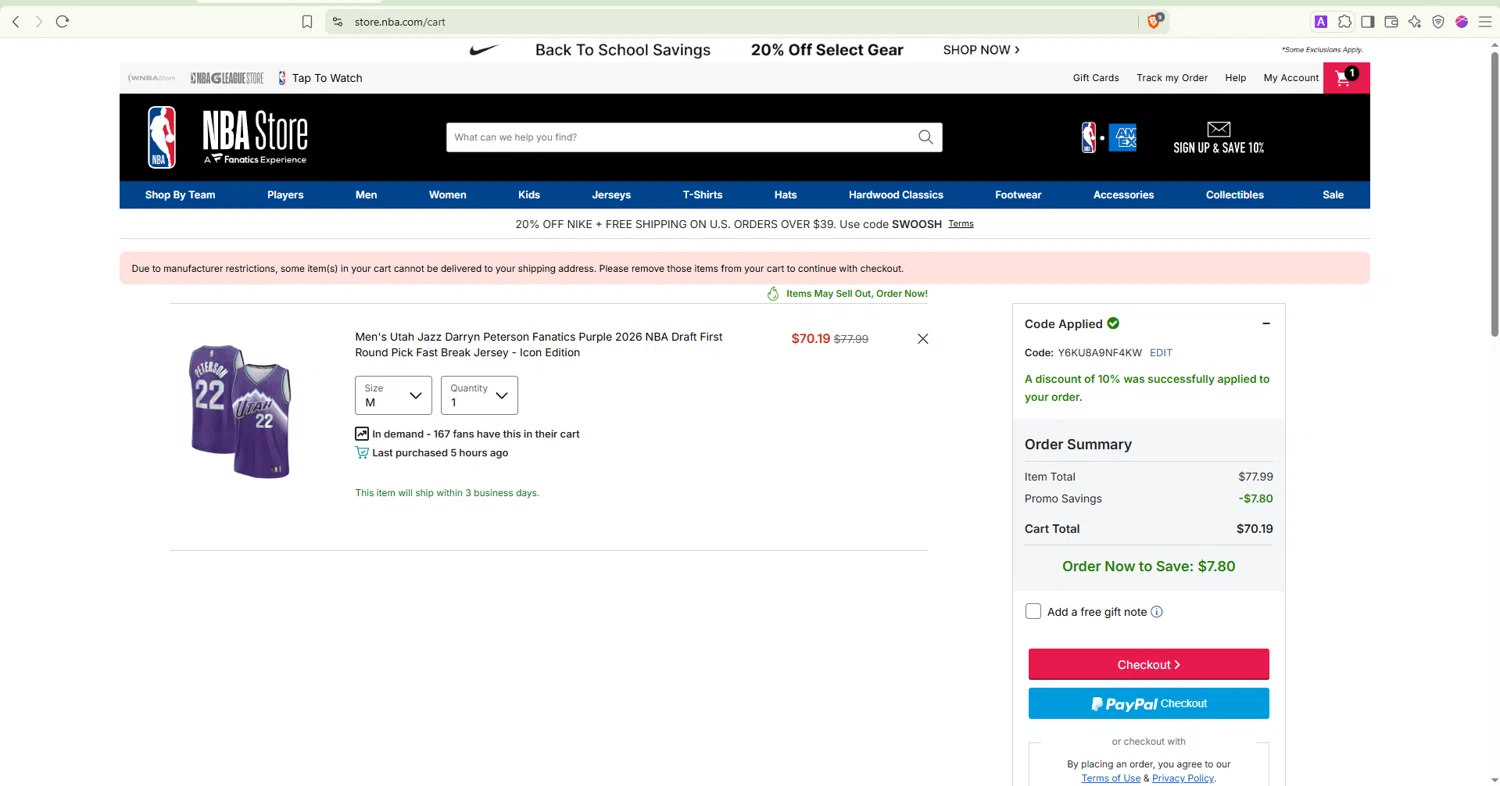Reload the cart page
This screenshot has height=786, width=1500.
click(x=62, y=21)
